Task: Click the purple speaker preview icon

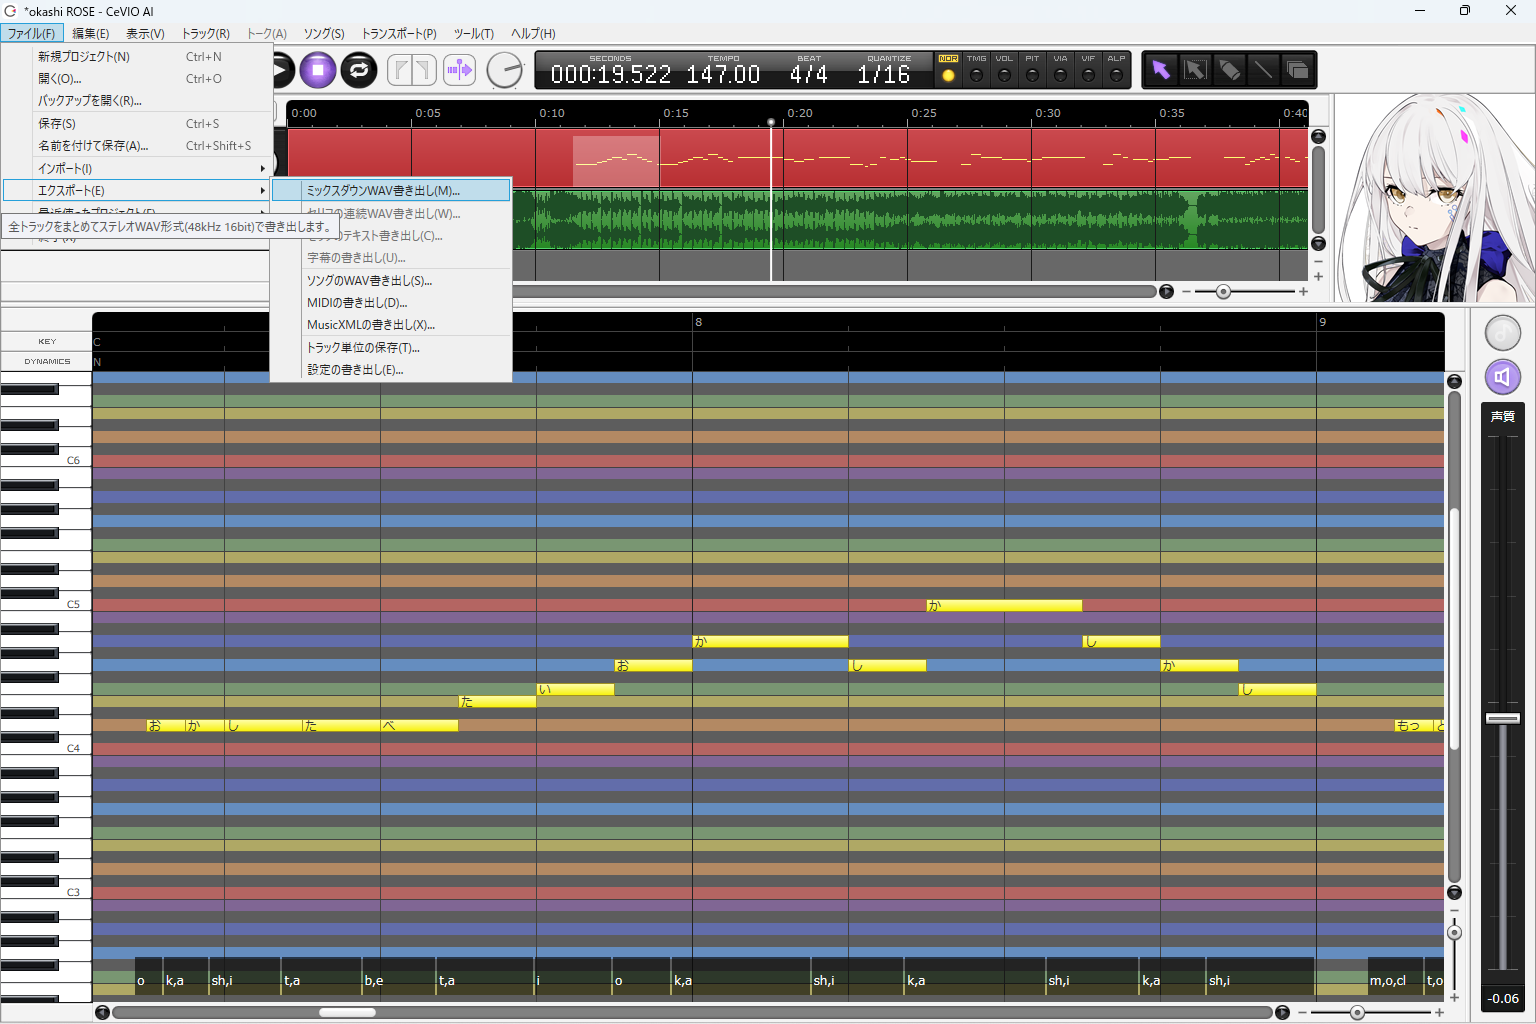Action: 1502,377
